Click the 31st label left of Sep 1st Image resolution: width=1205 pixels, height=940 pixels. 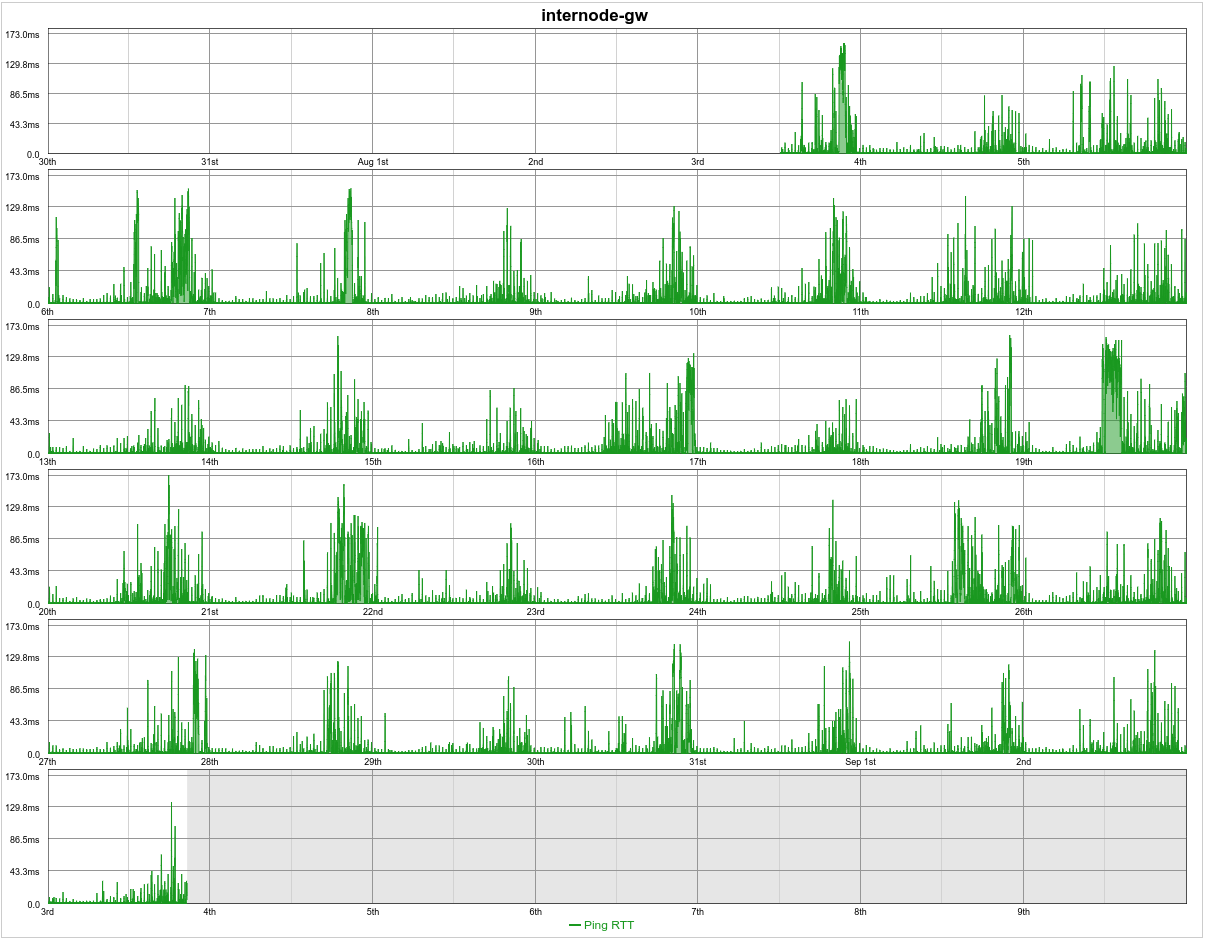click(x=698, y=762)
